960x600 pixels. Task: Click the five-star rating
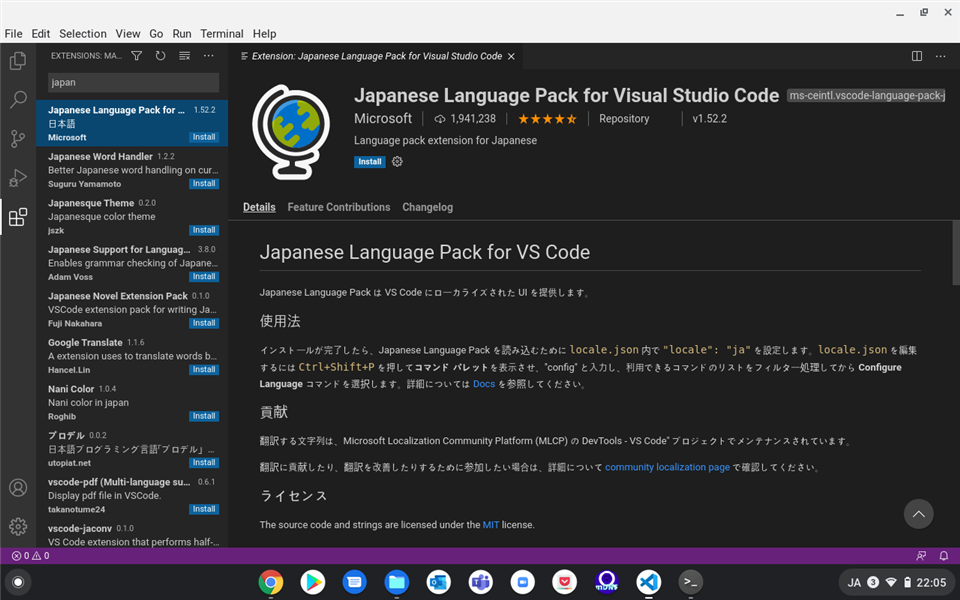pos(547,119)
